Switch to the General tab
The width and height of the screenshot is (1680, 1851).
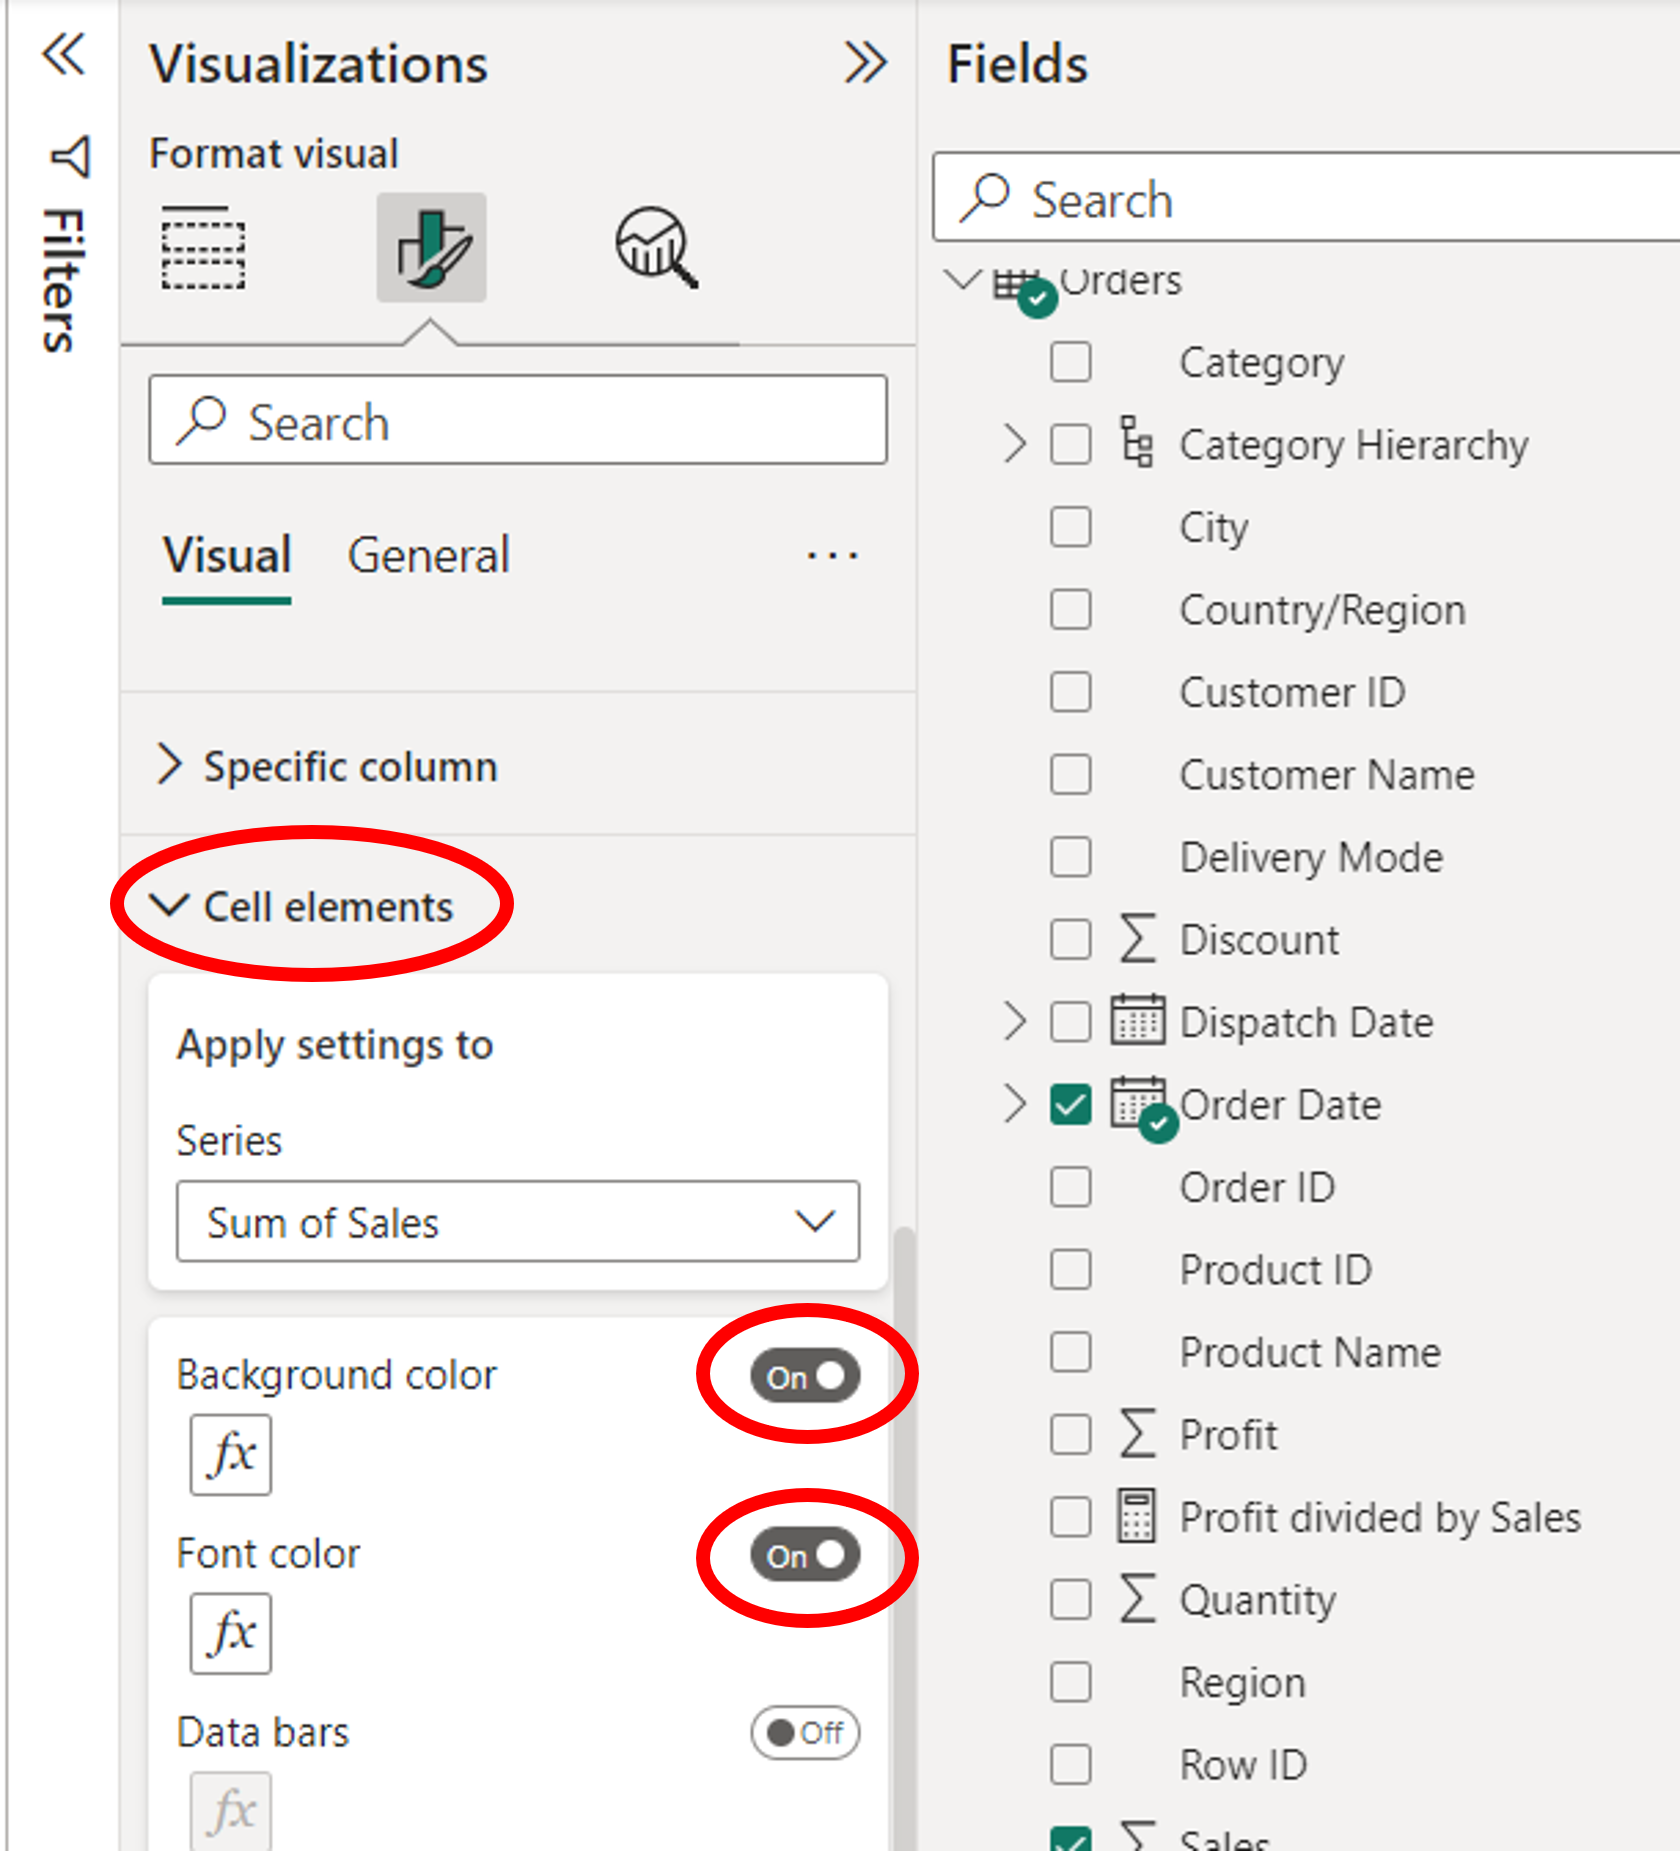[428, 556]
